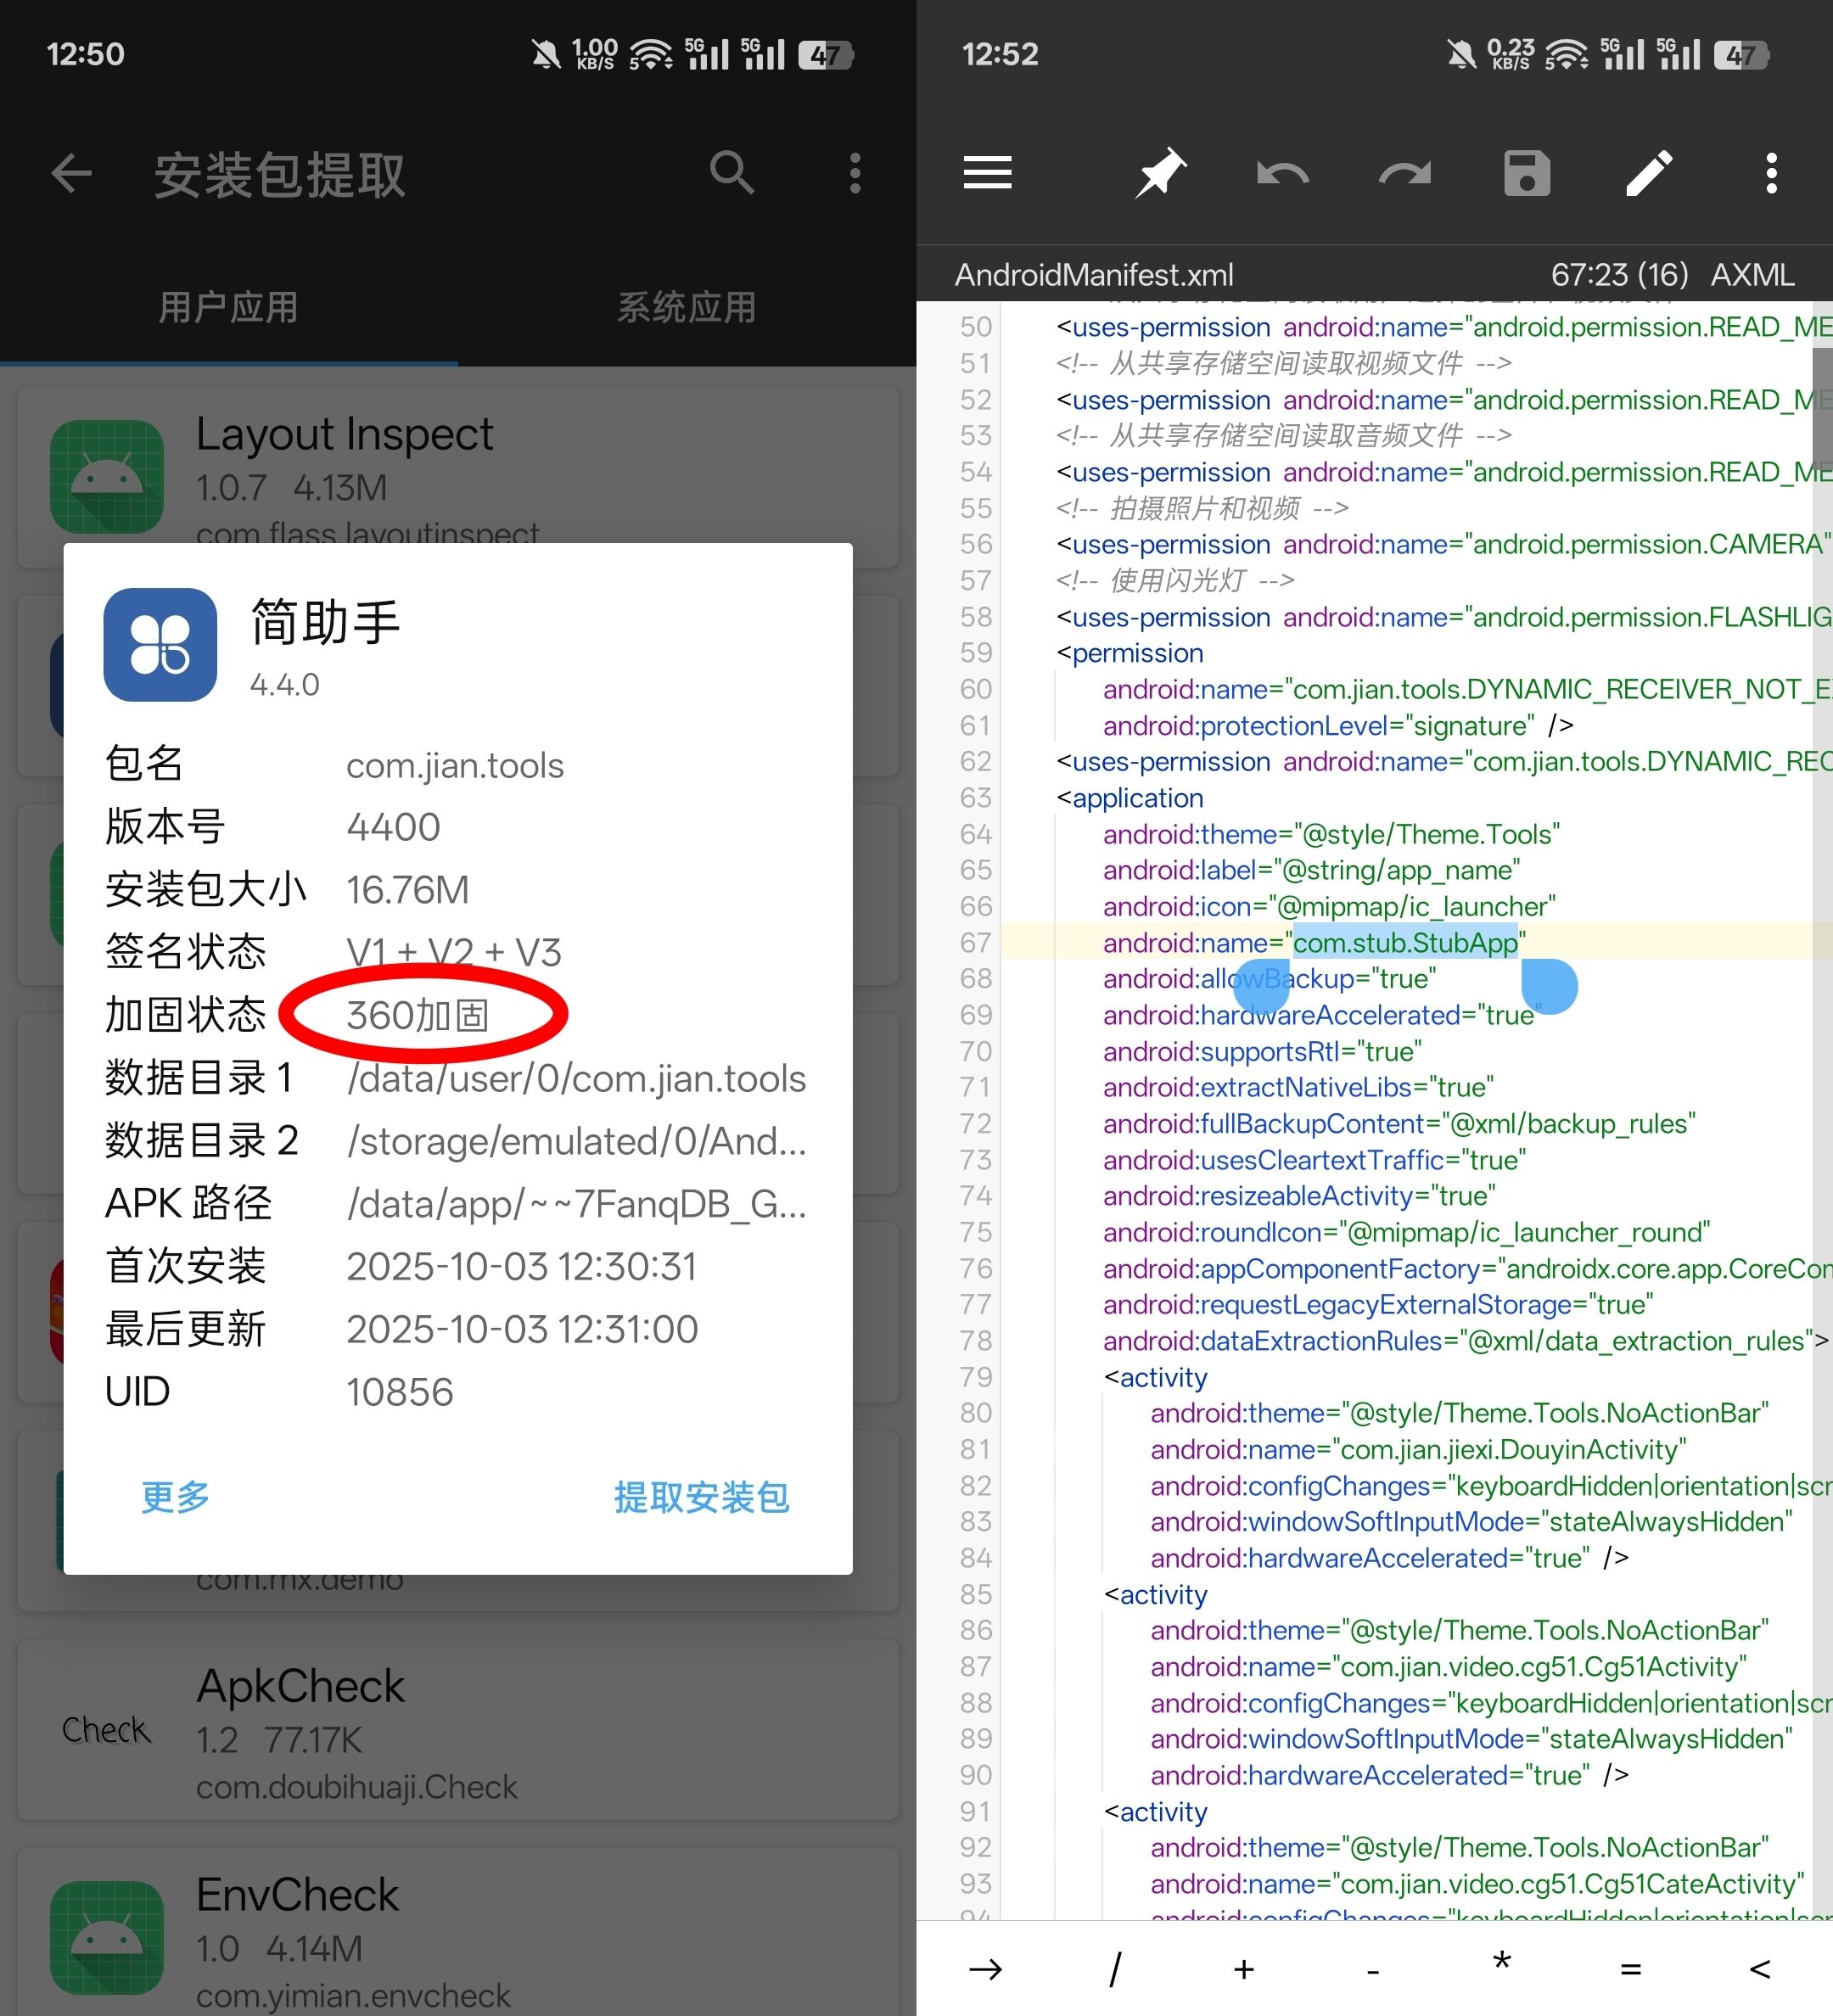The height and width of the screenshot is (2016, 1833).
Task: Click android:fullBackupContent line 72
Action: (1399, 1123)
